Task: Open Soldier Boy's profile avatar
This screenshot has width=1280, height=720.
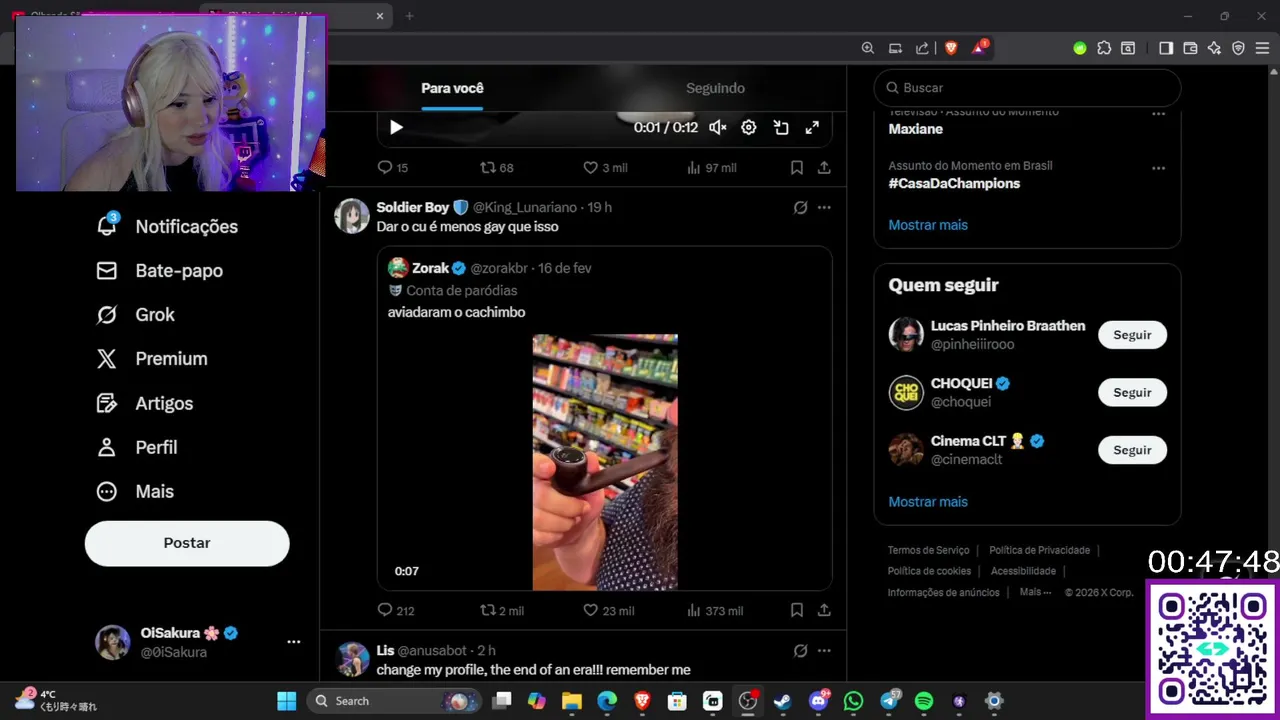Action: coord(352,216)
